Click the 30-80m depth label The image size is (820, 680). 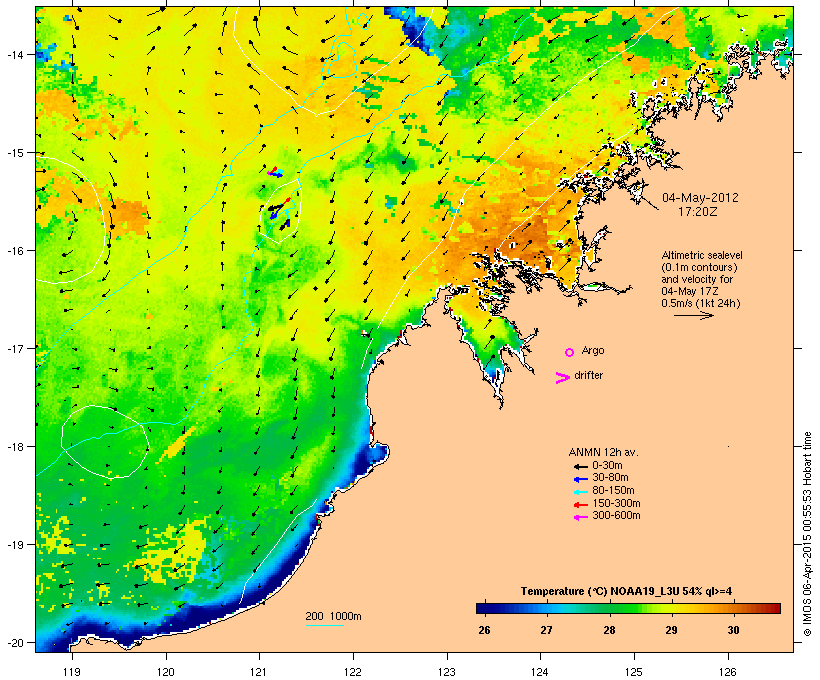pyautogui.click(x=610, y=477)
